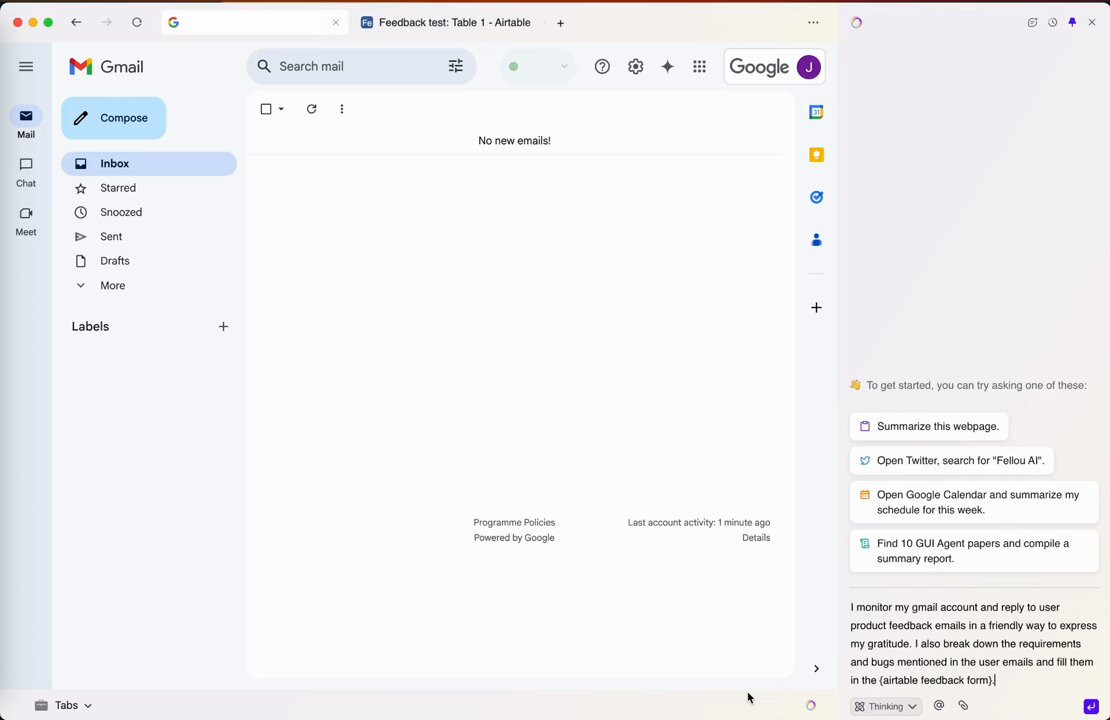1110x720 pixels.
Task: Open the Thinking mode dropdown
Action: (886, 706)
